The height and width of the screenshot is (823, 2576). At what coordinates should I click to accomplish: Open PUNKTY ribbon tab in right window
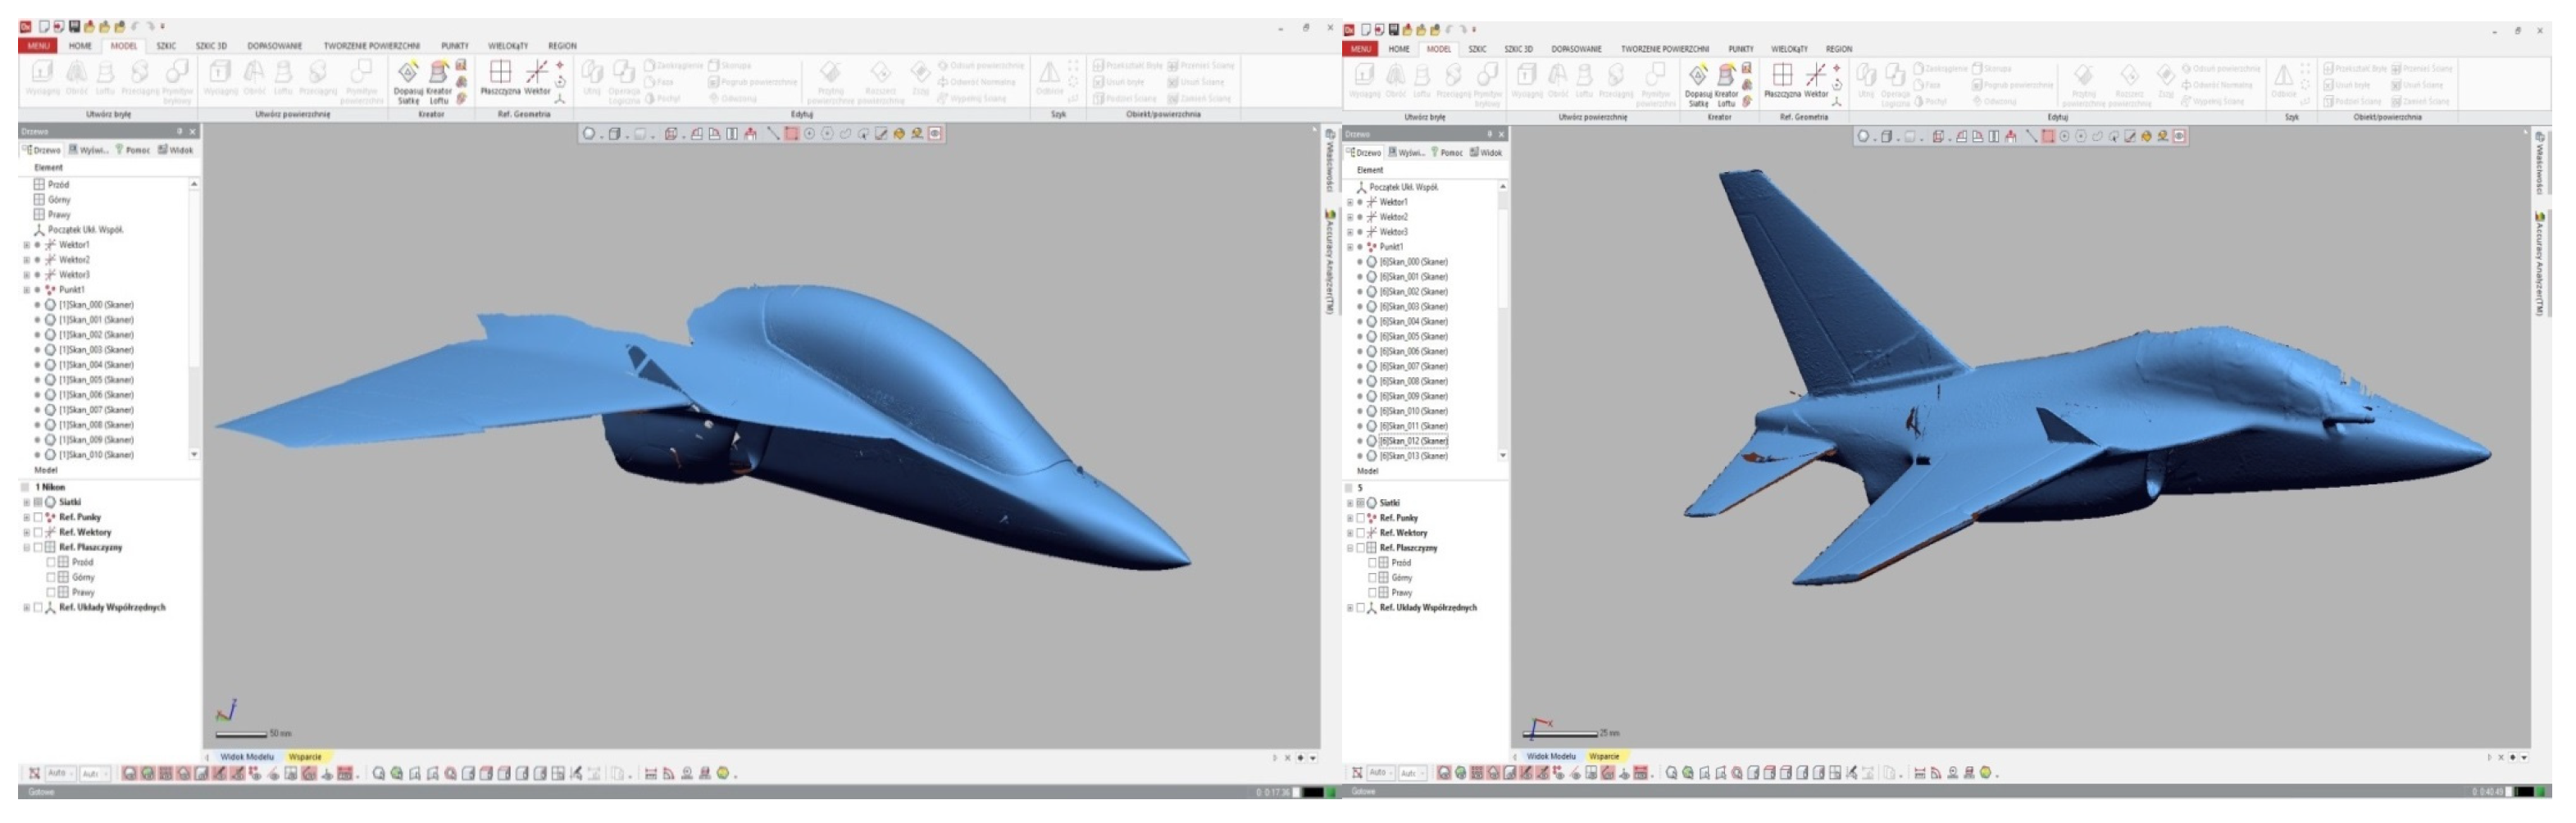point(1740,49)
